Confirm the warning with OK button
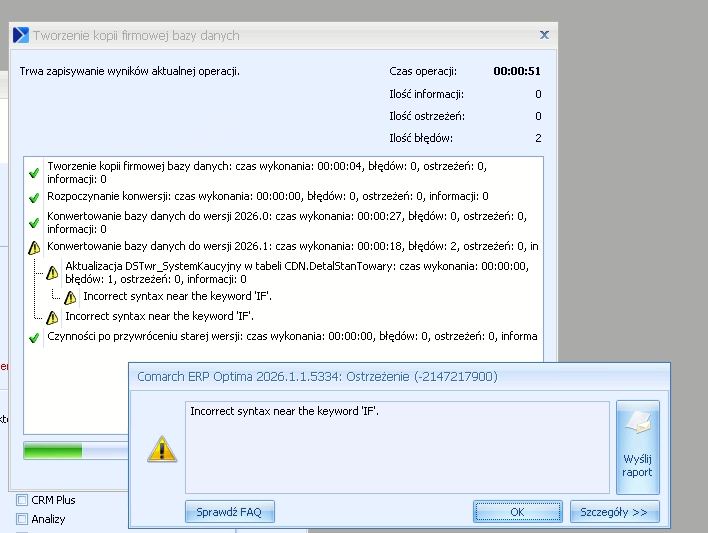The height and width of the screenshot is (533, 708). pos(517,512)
